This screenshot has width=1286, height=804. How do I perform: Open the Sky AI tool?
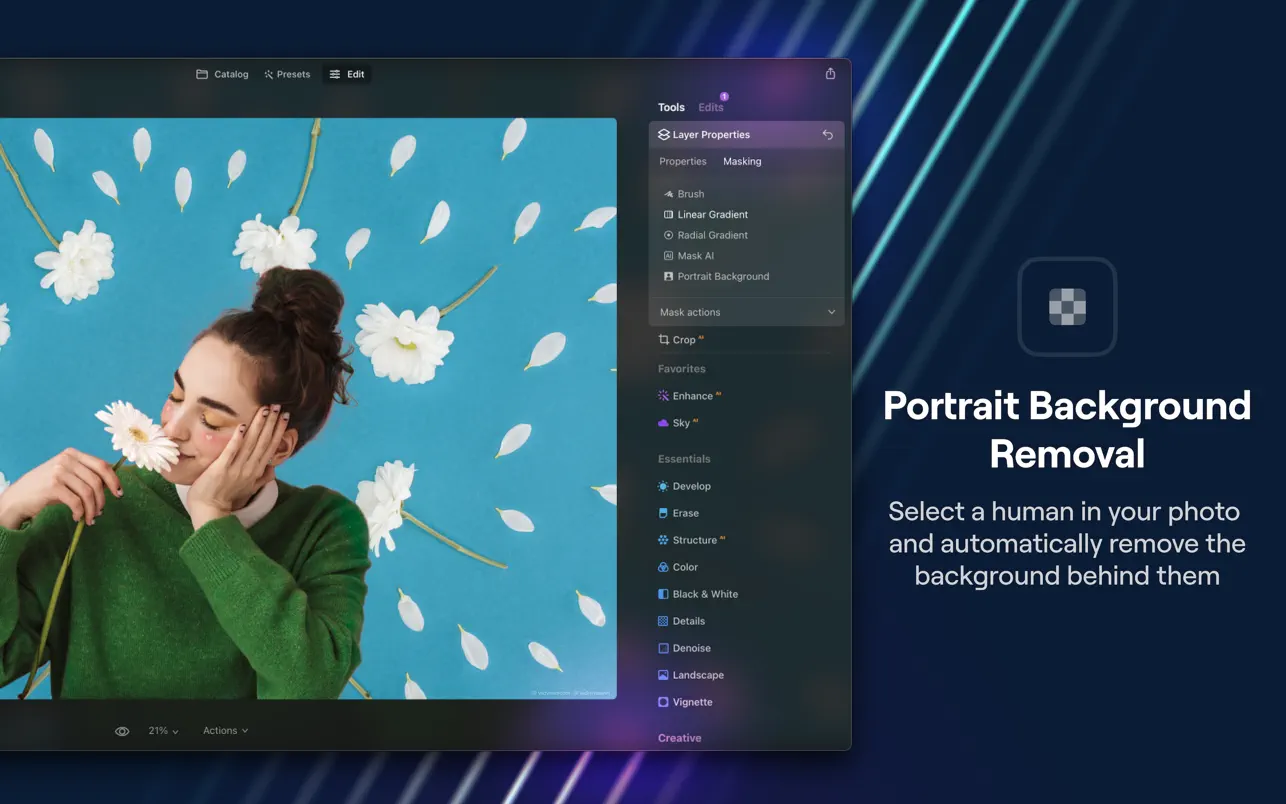tap(680, 423)
